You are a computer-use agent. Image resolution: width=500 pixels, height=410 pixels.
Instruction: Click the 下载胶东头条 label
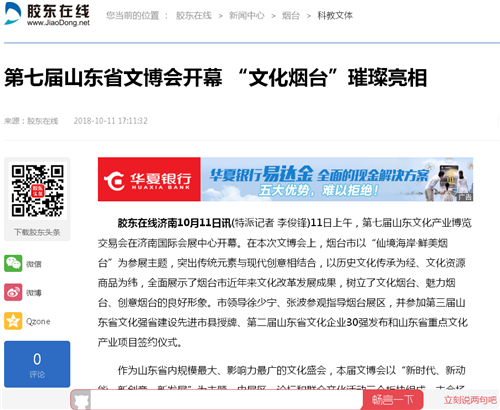click(x=37, y=232)
